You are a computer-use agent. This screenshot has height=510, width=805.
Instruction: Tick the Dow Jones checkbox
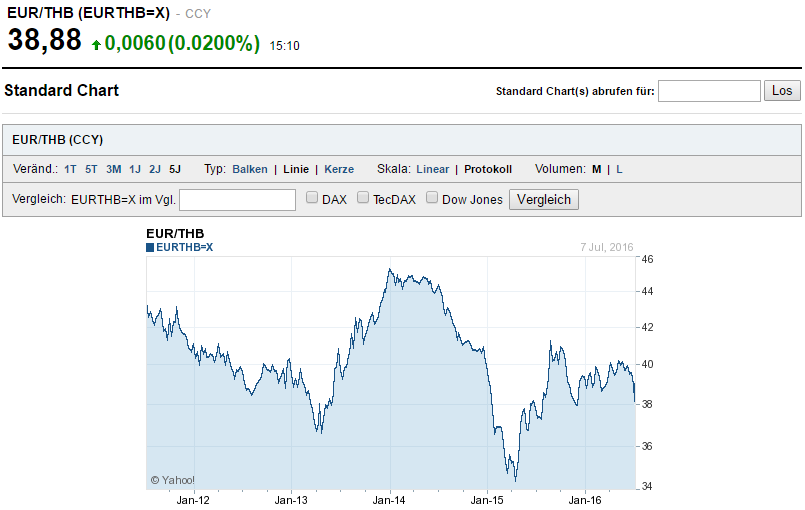click(432, 199)
